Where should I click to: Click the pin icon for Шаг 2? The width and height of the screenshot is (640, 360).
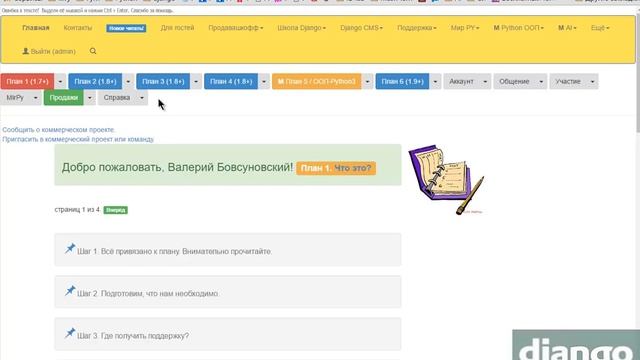click(x=70, y=291)
